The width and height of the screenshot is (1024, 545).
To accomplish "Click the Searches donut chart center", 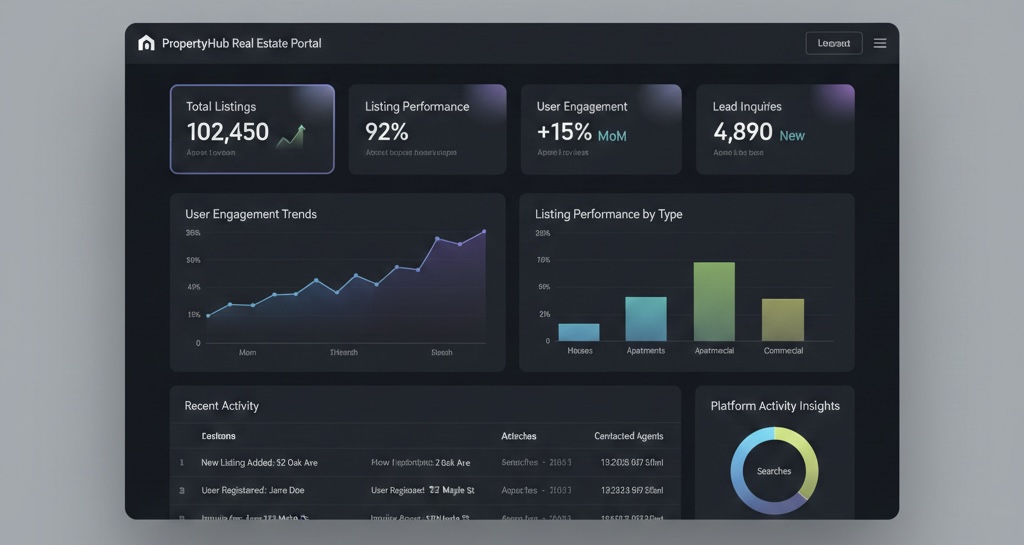I will [x=774, y=471].
